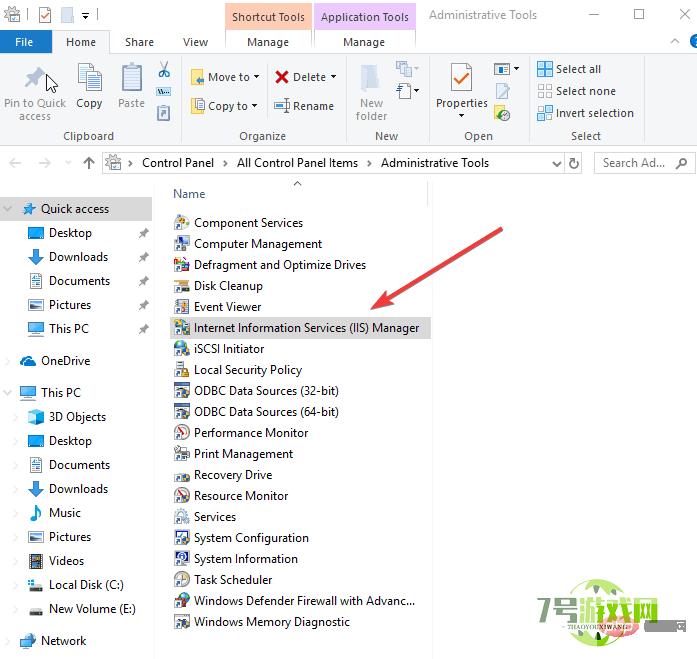
Task: Click the Forward arrow navigation button
Action: point(44,163)
